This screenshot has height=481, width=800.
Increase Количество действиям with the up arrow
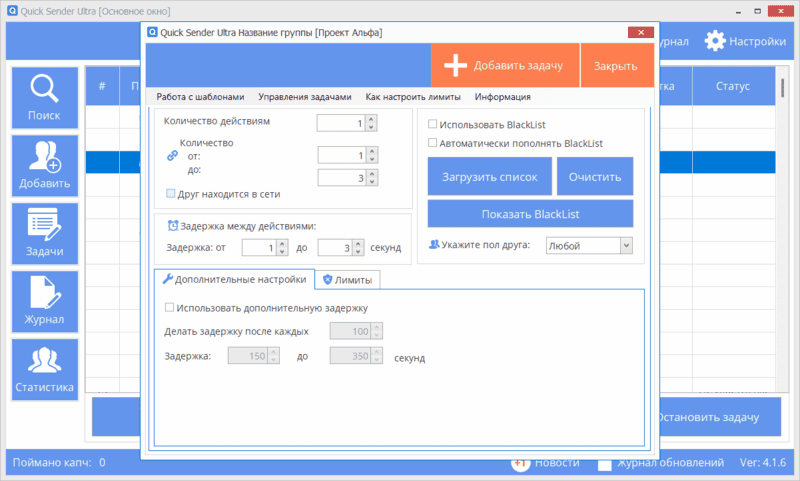click(x=371, y=119)
